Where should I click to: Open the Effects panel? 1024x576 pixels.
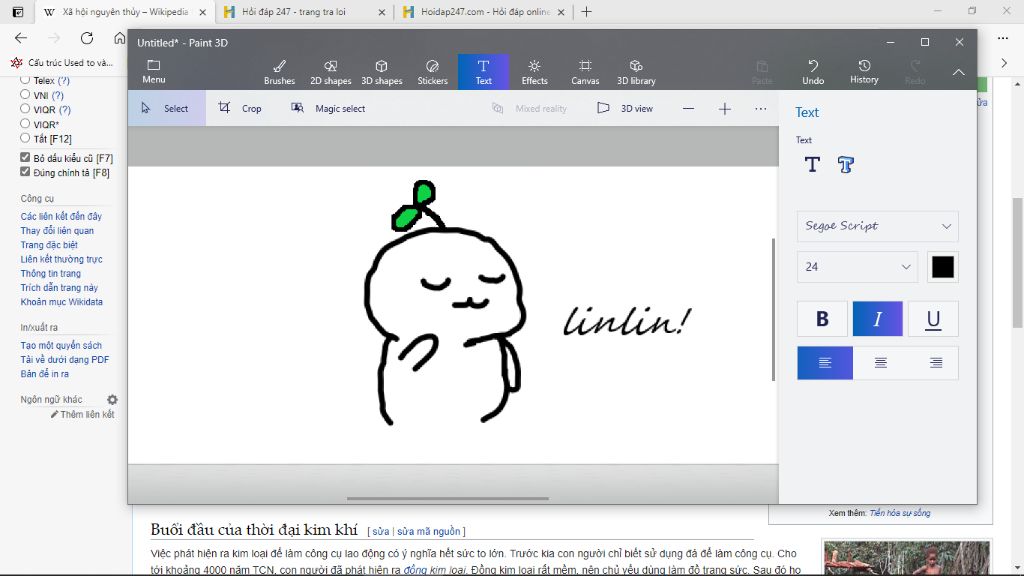(x=534, y=72)
